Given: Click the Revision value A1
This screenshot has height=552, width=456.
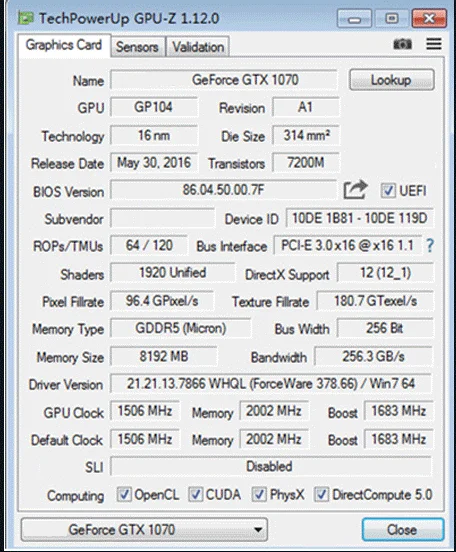Looking at the screenshot, I should (x=306, y=107).
